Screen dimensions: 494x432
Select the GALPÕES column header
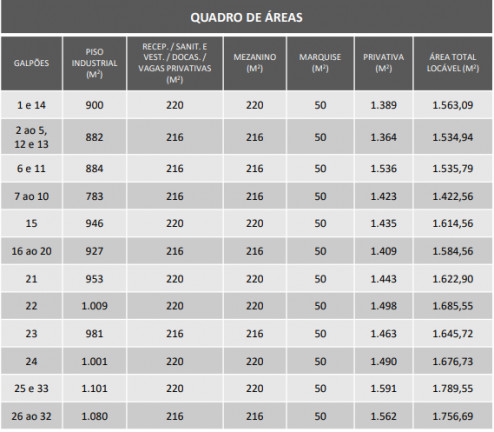coord(31,63)
